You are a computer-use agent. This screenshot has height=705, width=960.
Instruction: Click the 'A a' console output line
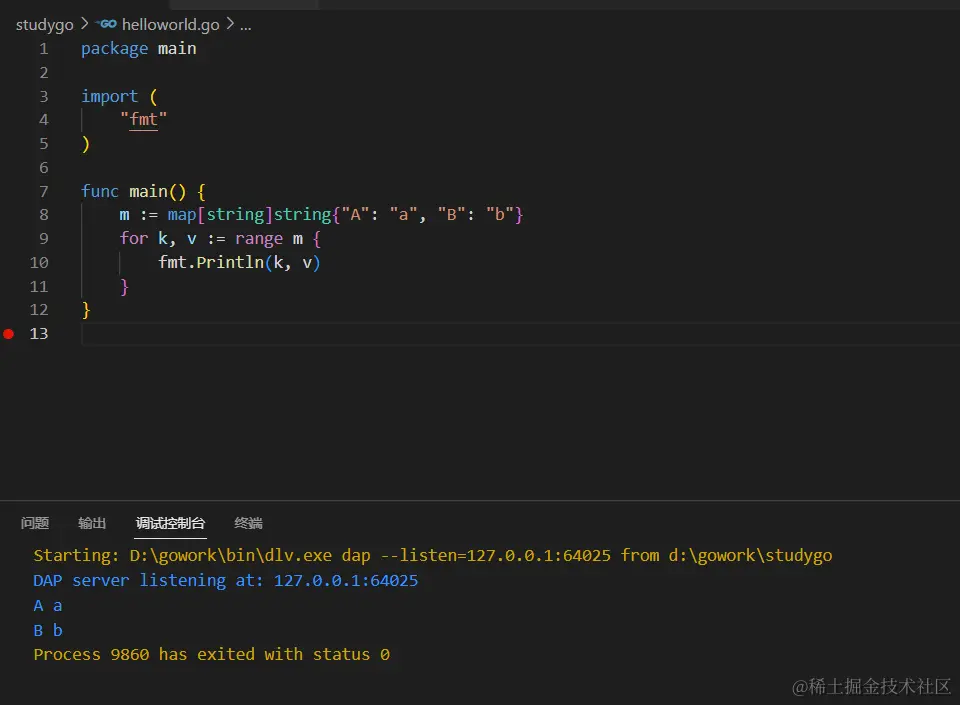pos(48,606)
